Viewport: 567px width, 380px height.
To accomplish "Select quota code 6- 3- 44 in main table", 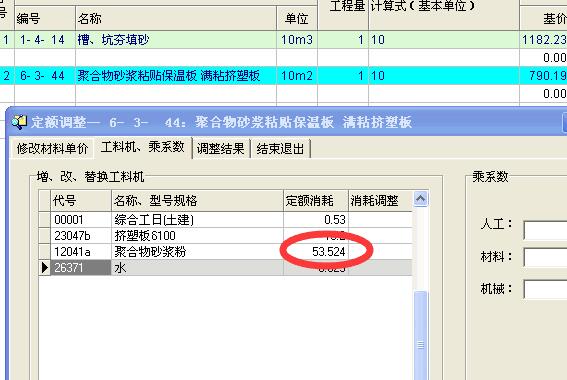I will point(44,76).
